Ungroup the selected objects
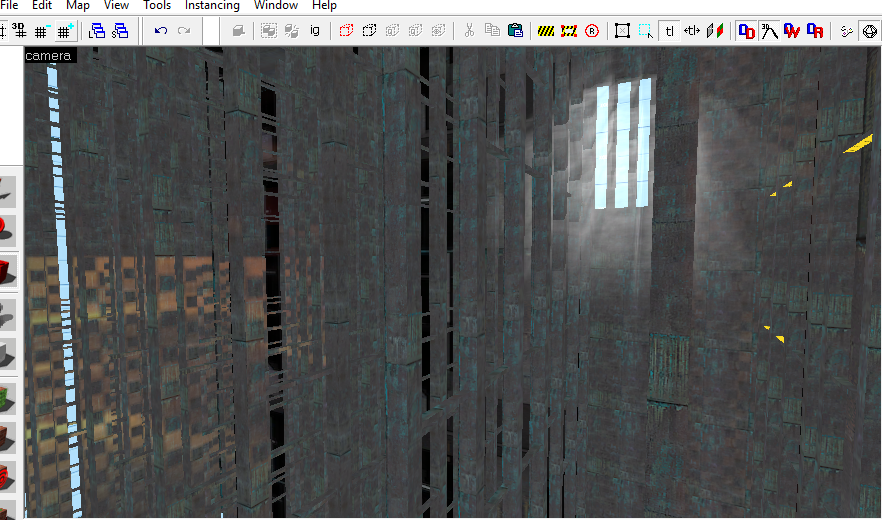The height and width of the screenshot is (520, 882). (292, 30)
